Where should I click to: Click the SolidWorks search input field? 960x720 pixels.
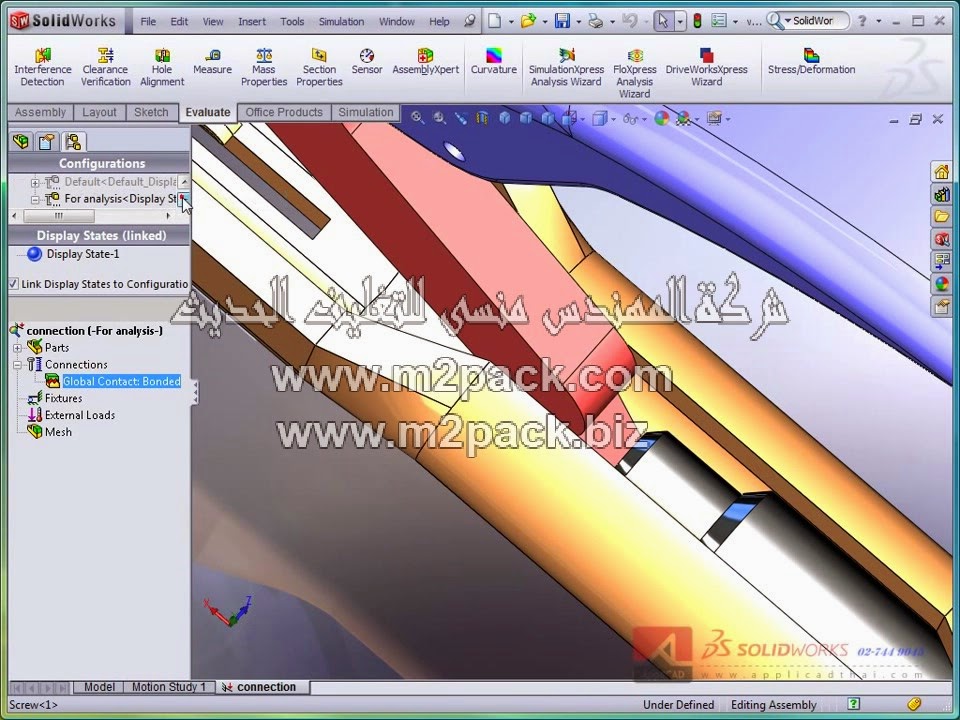815,21
